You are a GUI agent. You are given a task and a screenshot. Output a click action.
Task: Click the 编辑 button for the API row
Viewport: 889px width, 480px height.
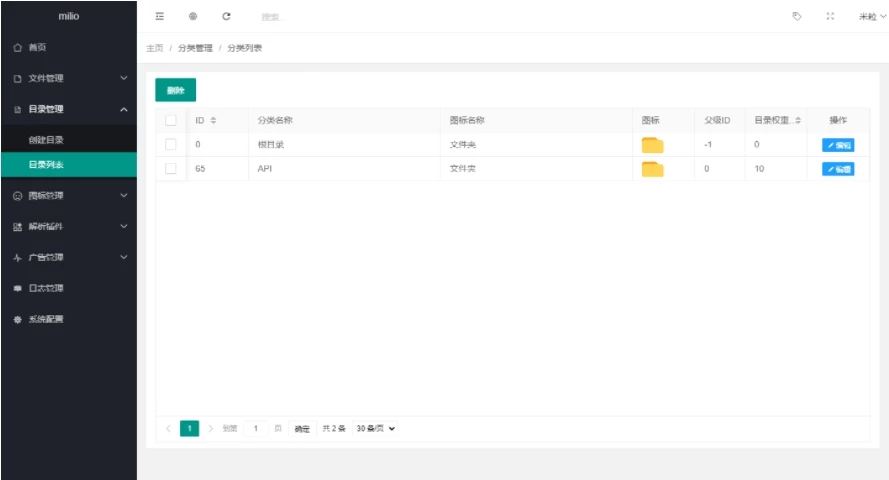838,169
